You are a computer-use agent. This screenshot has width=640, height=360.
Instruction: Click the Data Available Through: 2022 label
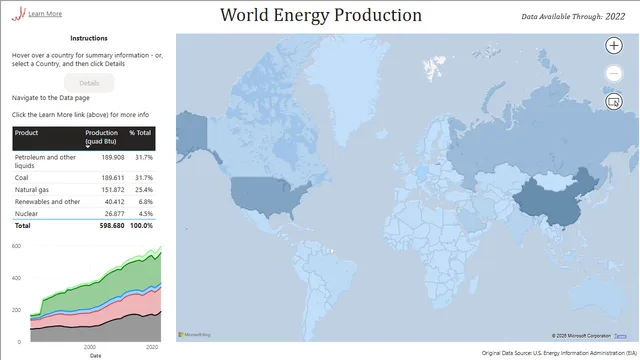click(x=573, y=16)
